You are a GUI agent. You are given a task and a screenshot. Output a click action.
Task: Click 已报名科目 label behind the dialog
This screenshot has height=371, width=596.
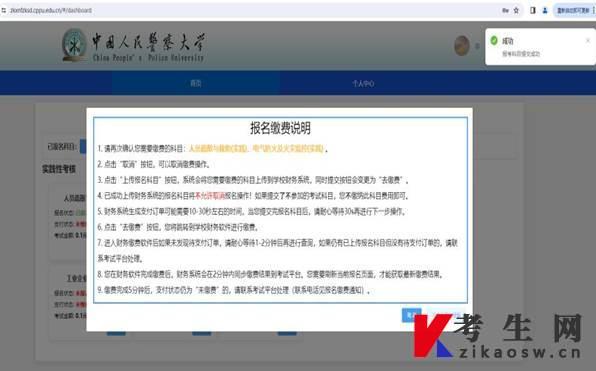[62, 147]
